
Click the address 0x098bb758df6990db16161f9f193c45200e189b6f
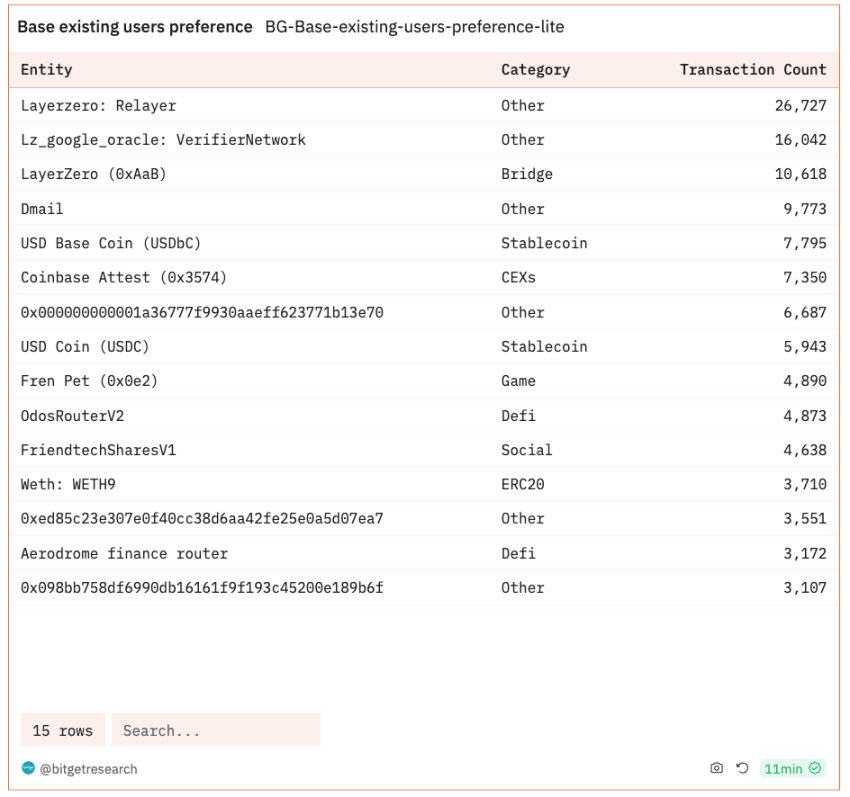[x=202, y=588]
